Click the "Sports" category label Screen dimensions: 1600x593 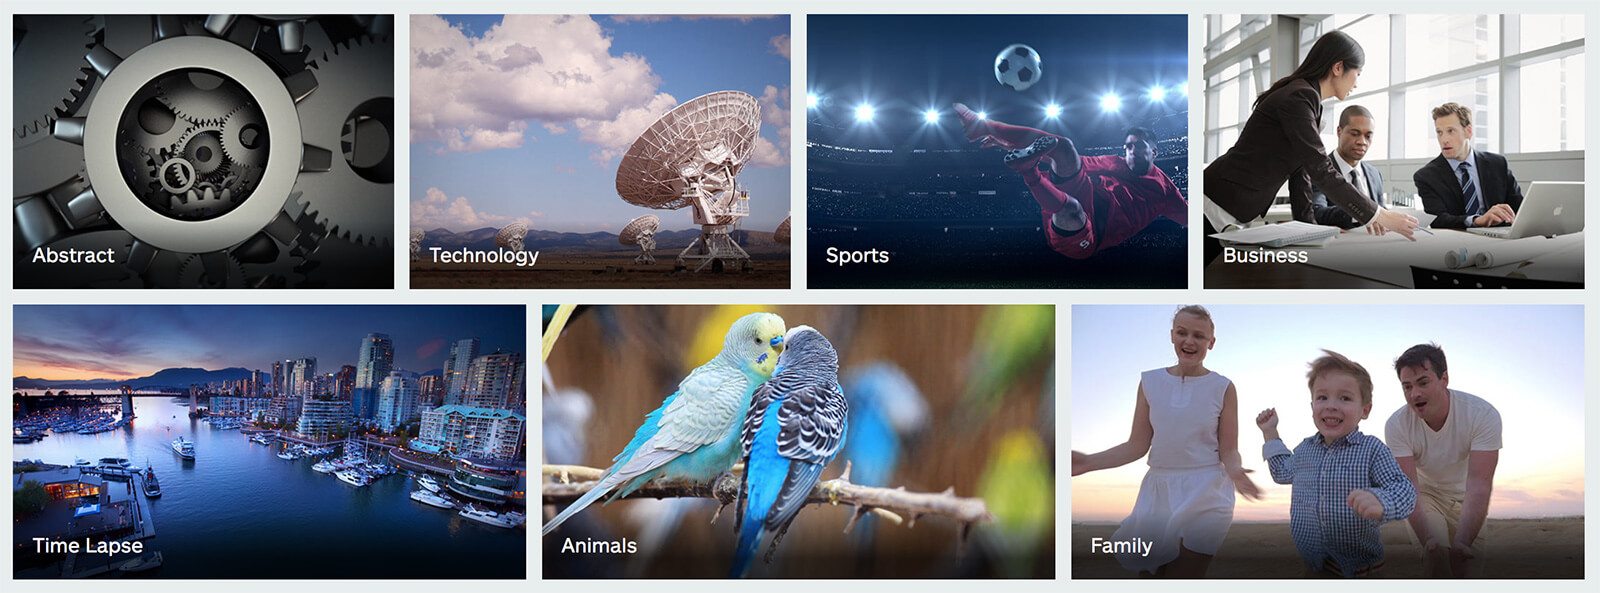coord(857,256)
